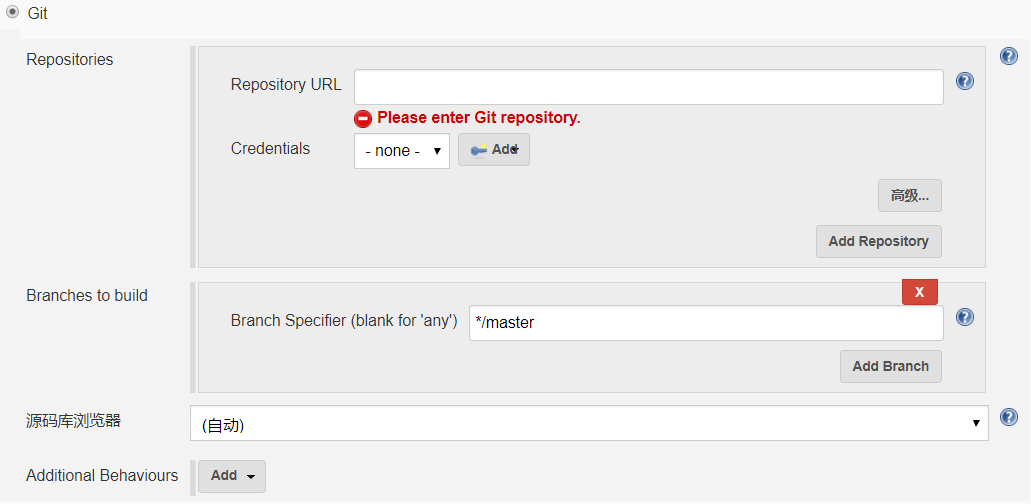Open help for the Repositories section

point(1009,57)
